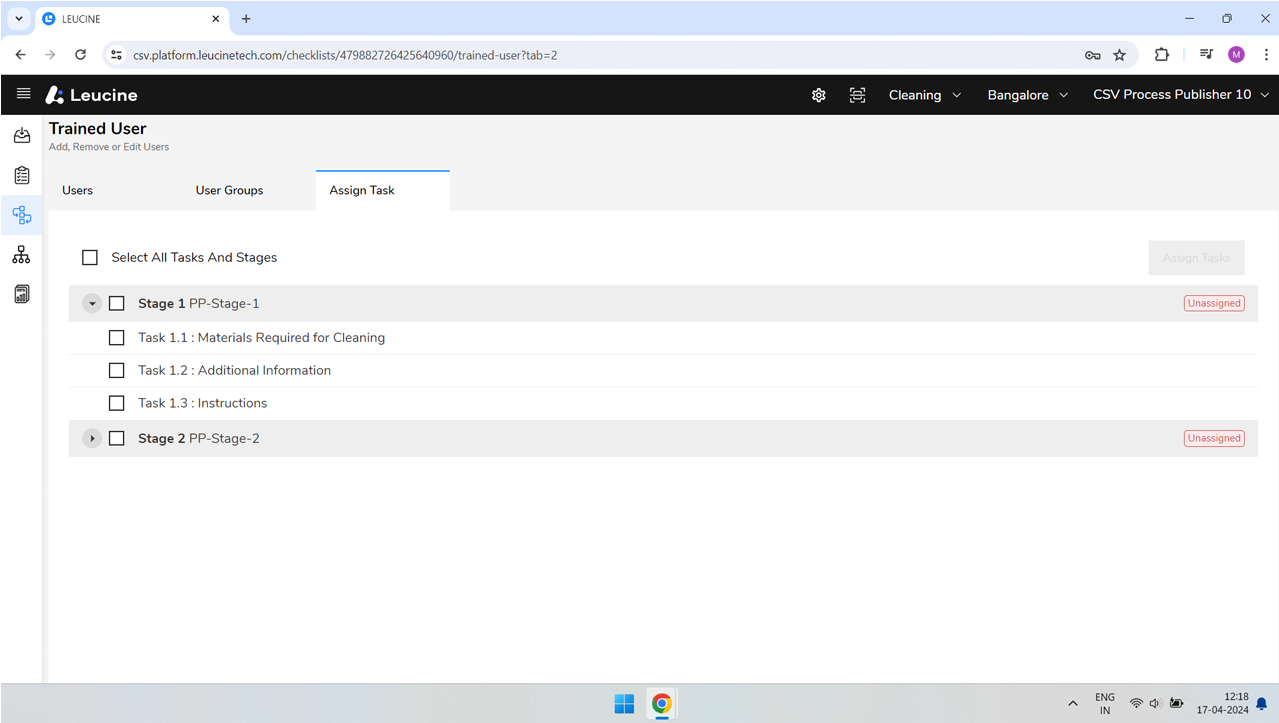
Task: Click the "Stage 1 PP-Stage-1" label
Action: tap(199, 303)
